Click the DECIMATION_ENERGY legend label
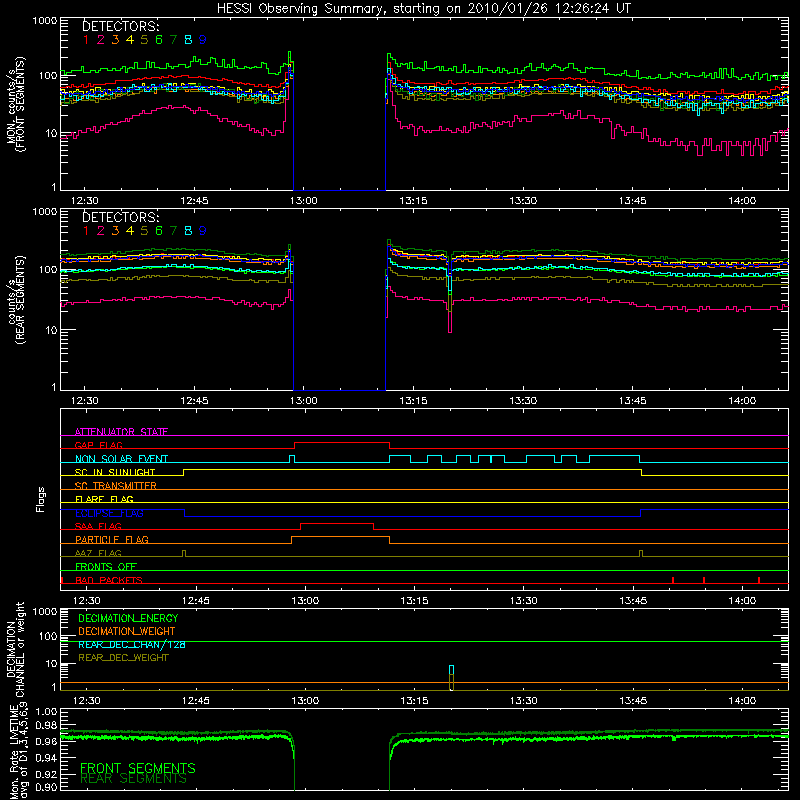 [x=128, y=618]
